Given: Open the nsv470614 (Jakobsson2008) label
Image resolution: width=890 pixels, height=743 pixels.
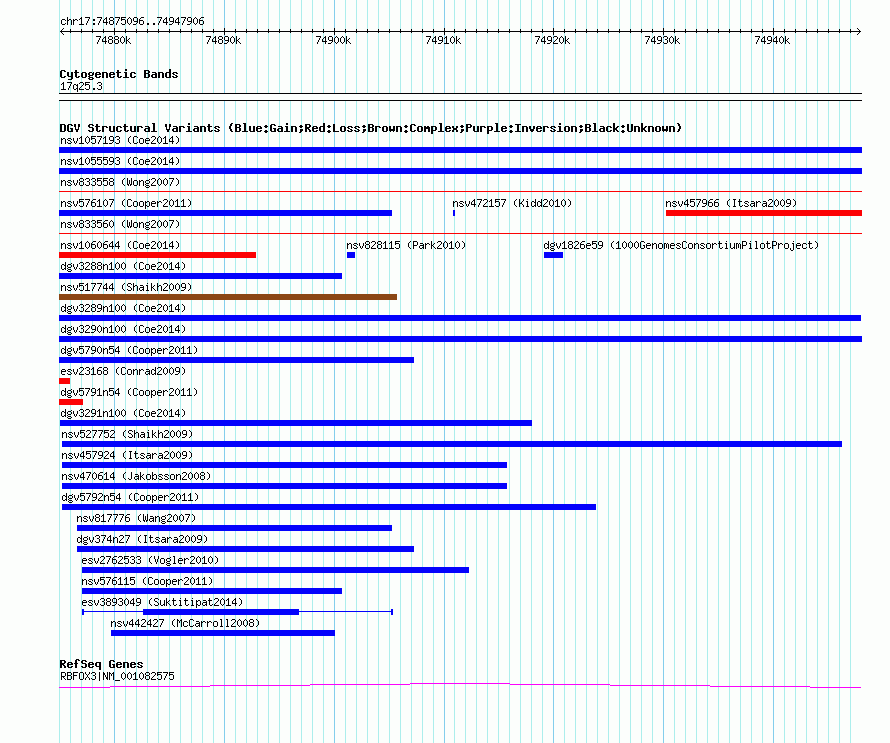Looking at the screenshot, I should click(x=136, y=476).
